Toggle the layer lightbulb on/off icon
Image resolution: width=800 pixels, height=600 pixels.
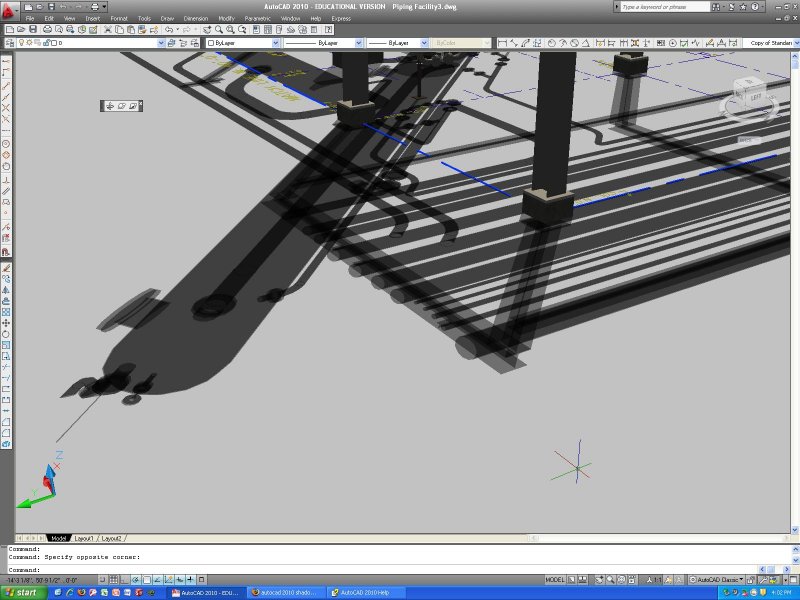pyautogui.click(x=22, y=44)
